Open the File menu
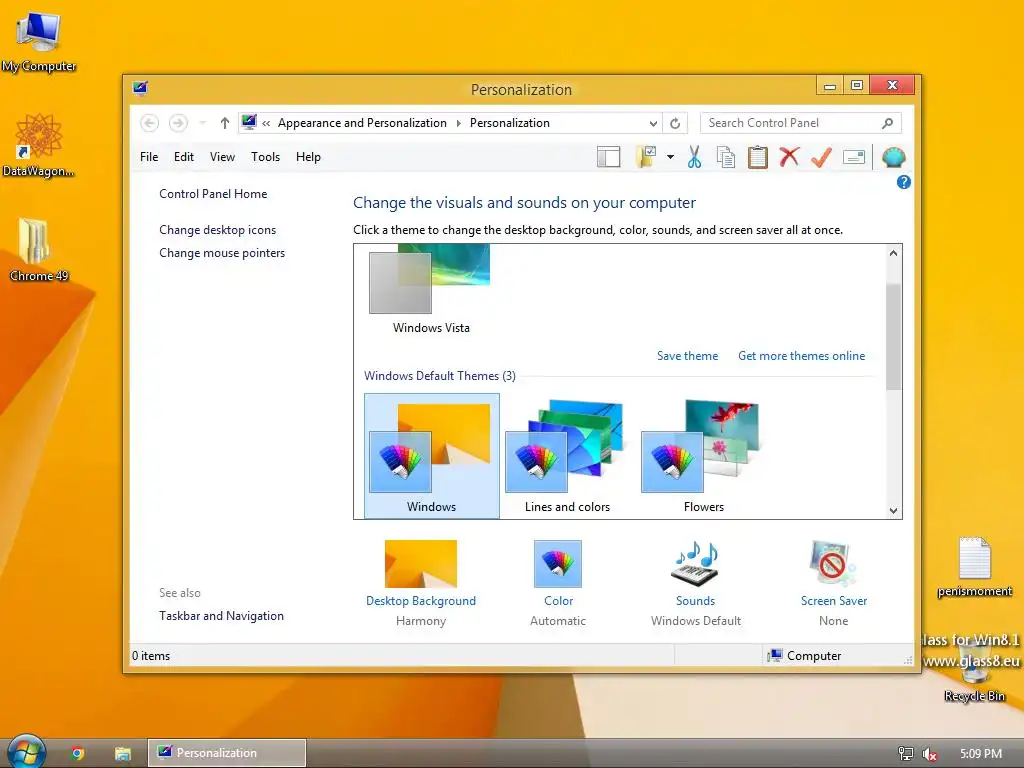Image resolution: width=1024 pixels, height=768 pixels. tap(149, 157)
